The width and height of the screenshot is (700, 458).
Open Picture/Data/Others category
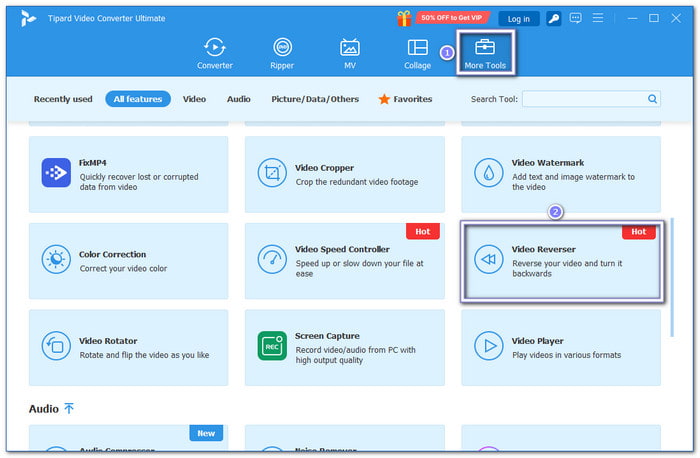[x=315, y=99]
